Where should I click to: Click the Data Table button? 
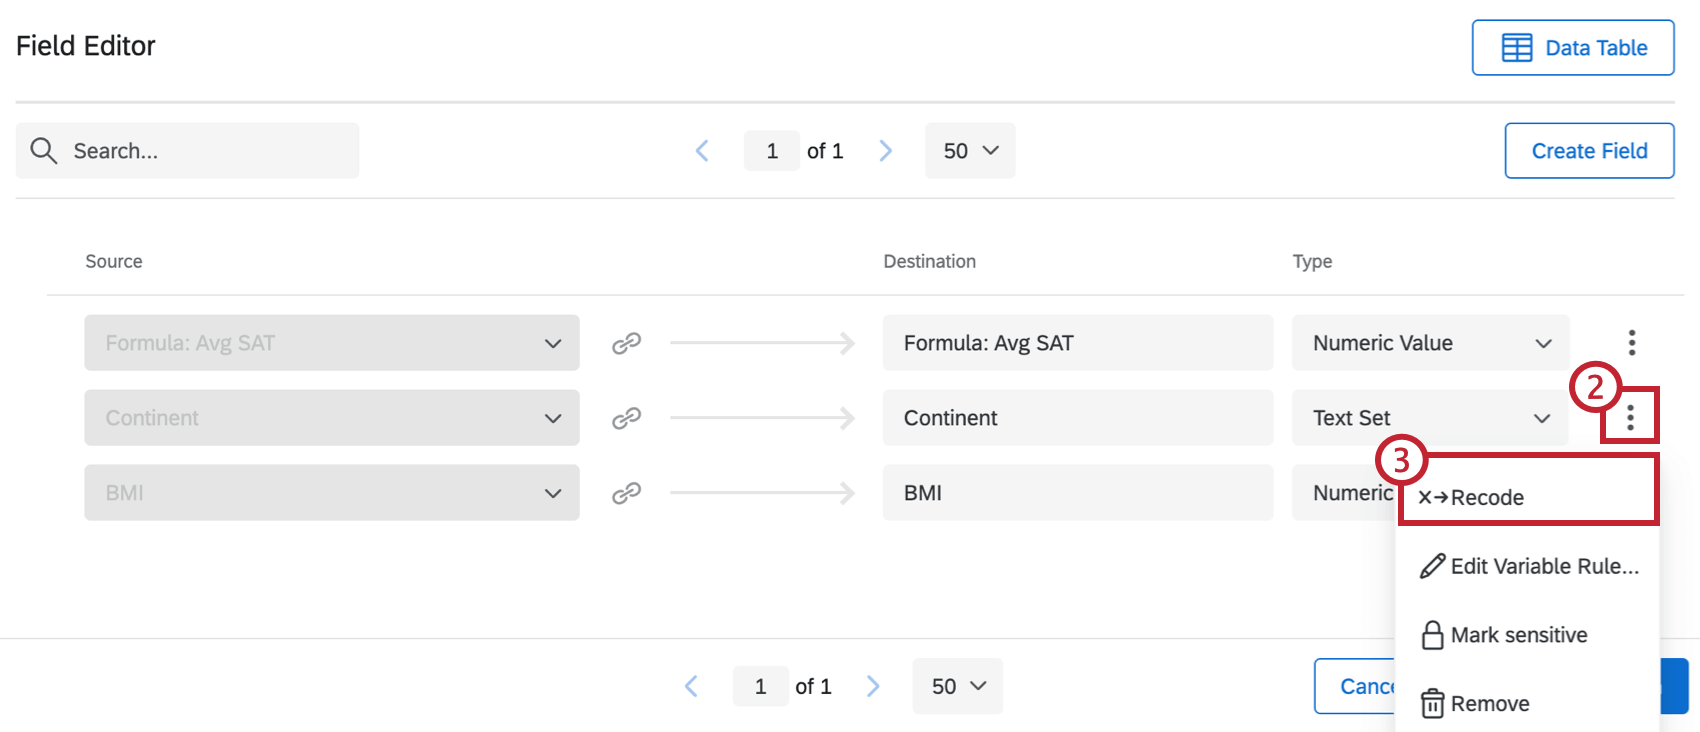point(1573,48)
